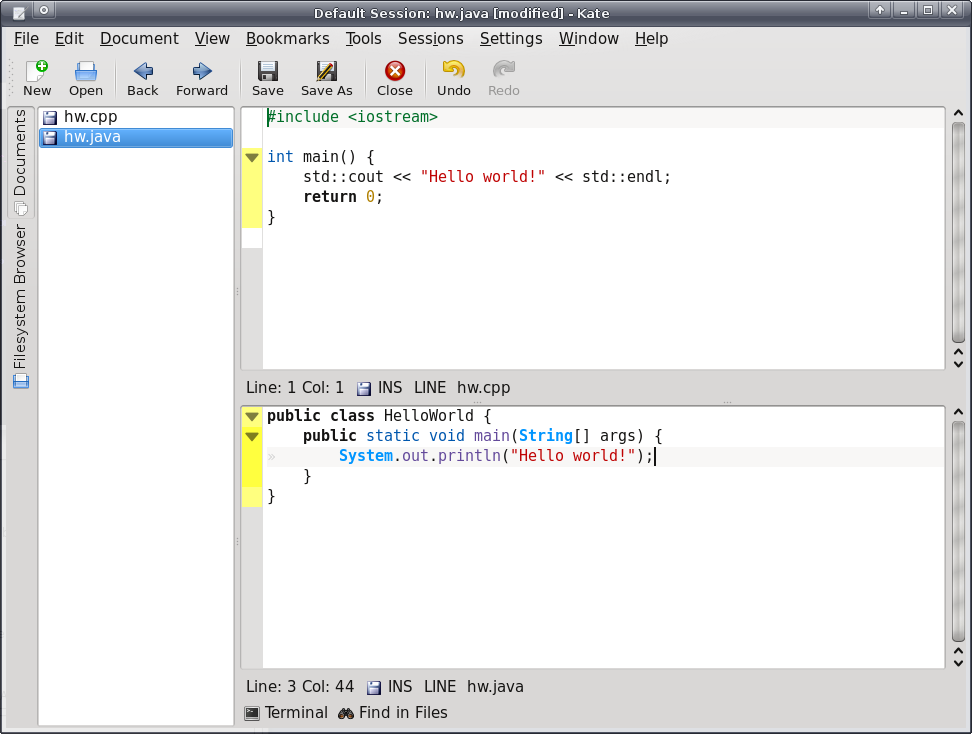Click 'Line: 3 Col: 44' status text

(299, 687)
